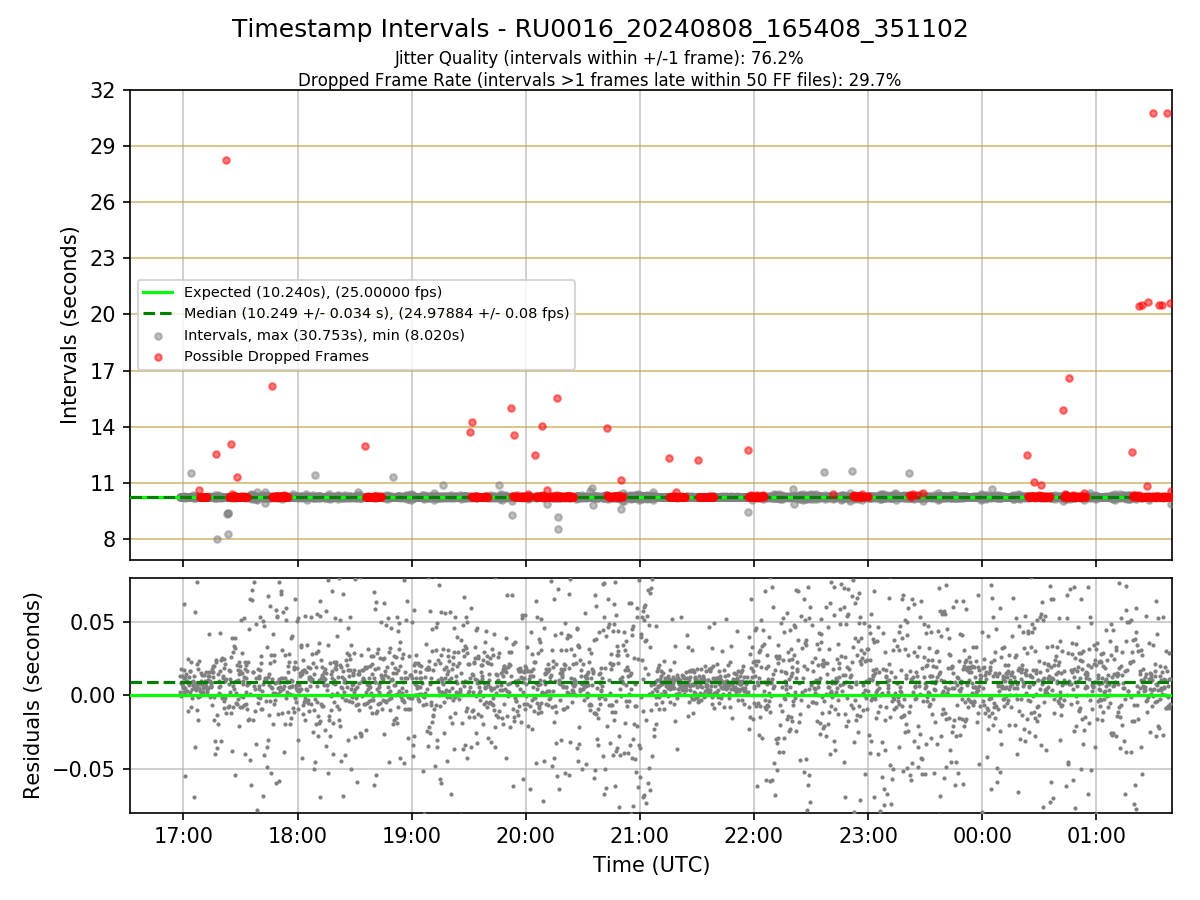Click the dashed green line sample in the legend
The height and width of the screenshot is (900, 1200).
click(x=159, y=313)
